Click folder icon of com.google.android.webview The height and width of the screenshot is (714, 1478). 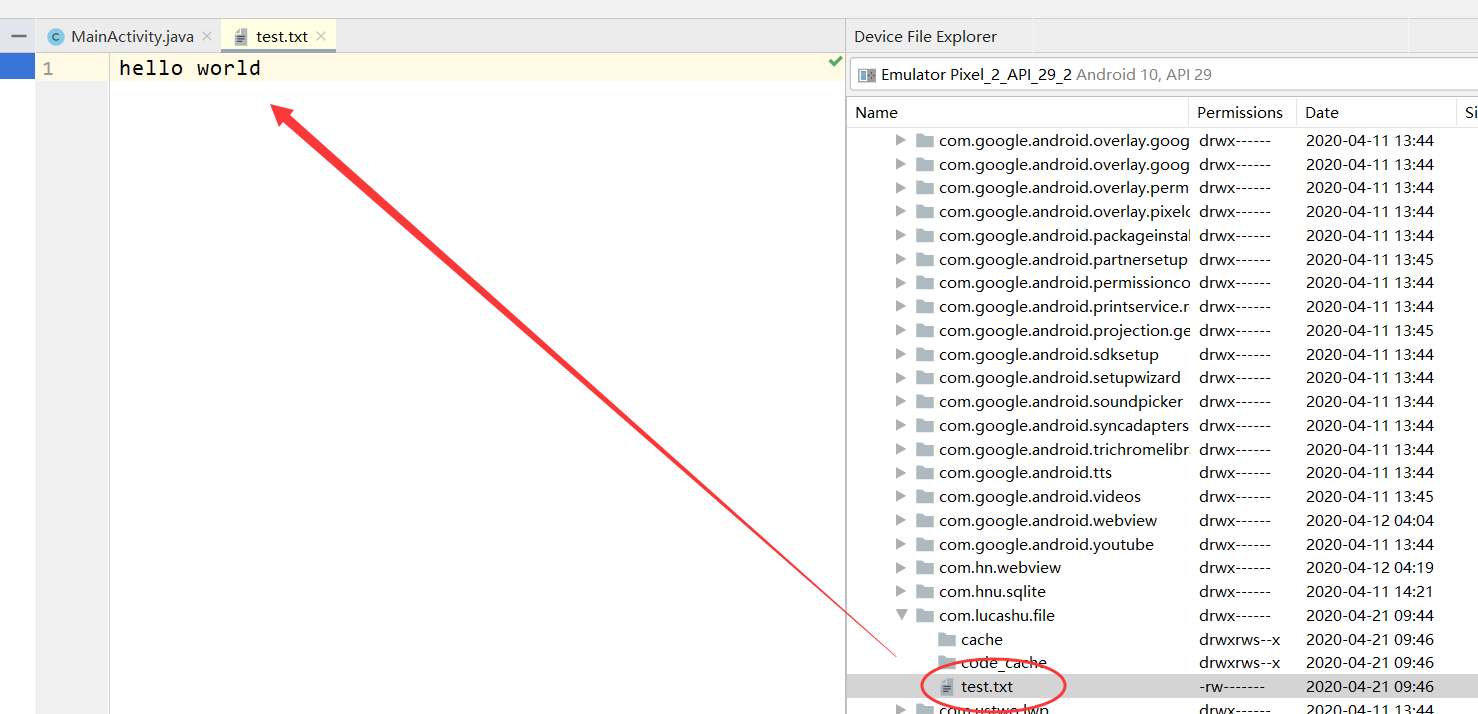pos(924,521)
